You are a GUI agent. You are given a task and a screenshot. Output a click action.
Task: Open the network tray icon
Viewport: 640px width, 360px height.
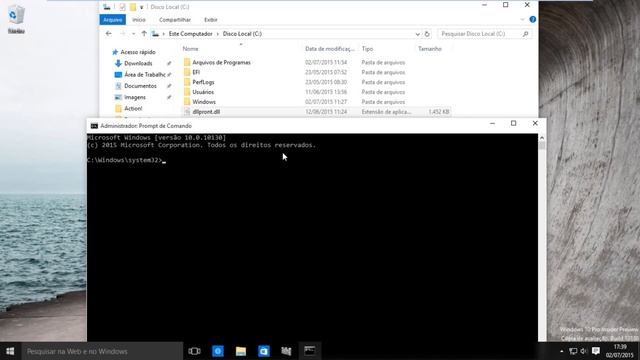573,351
